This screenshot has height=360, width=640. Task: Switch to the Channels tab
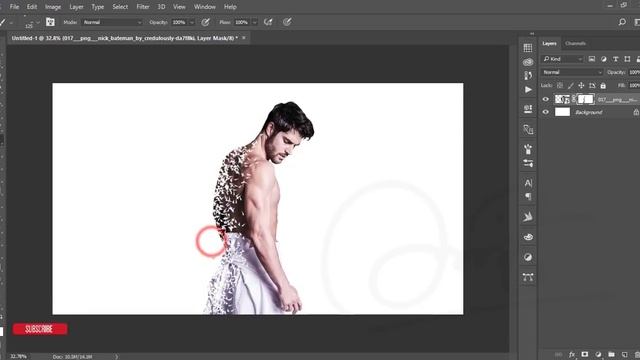click(x=576, y=43)
